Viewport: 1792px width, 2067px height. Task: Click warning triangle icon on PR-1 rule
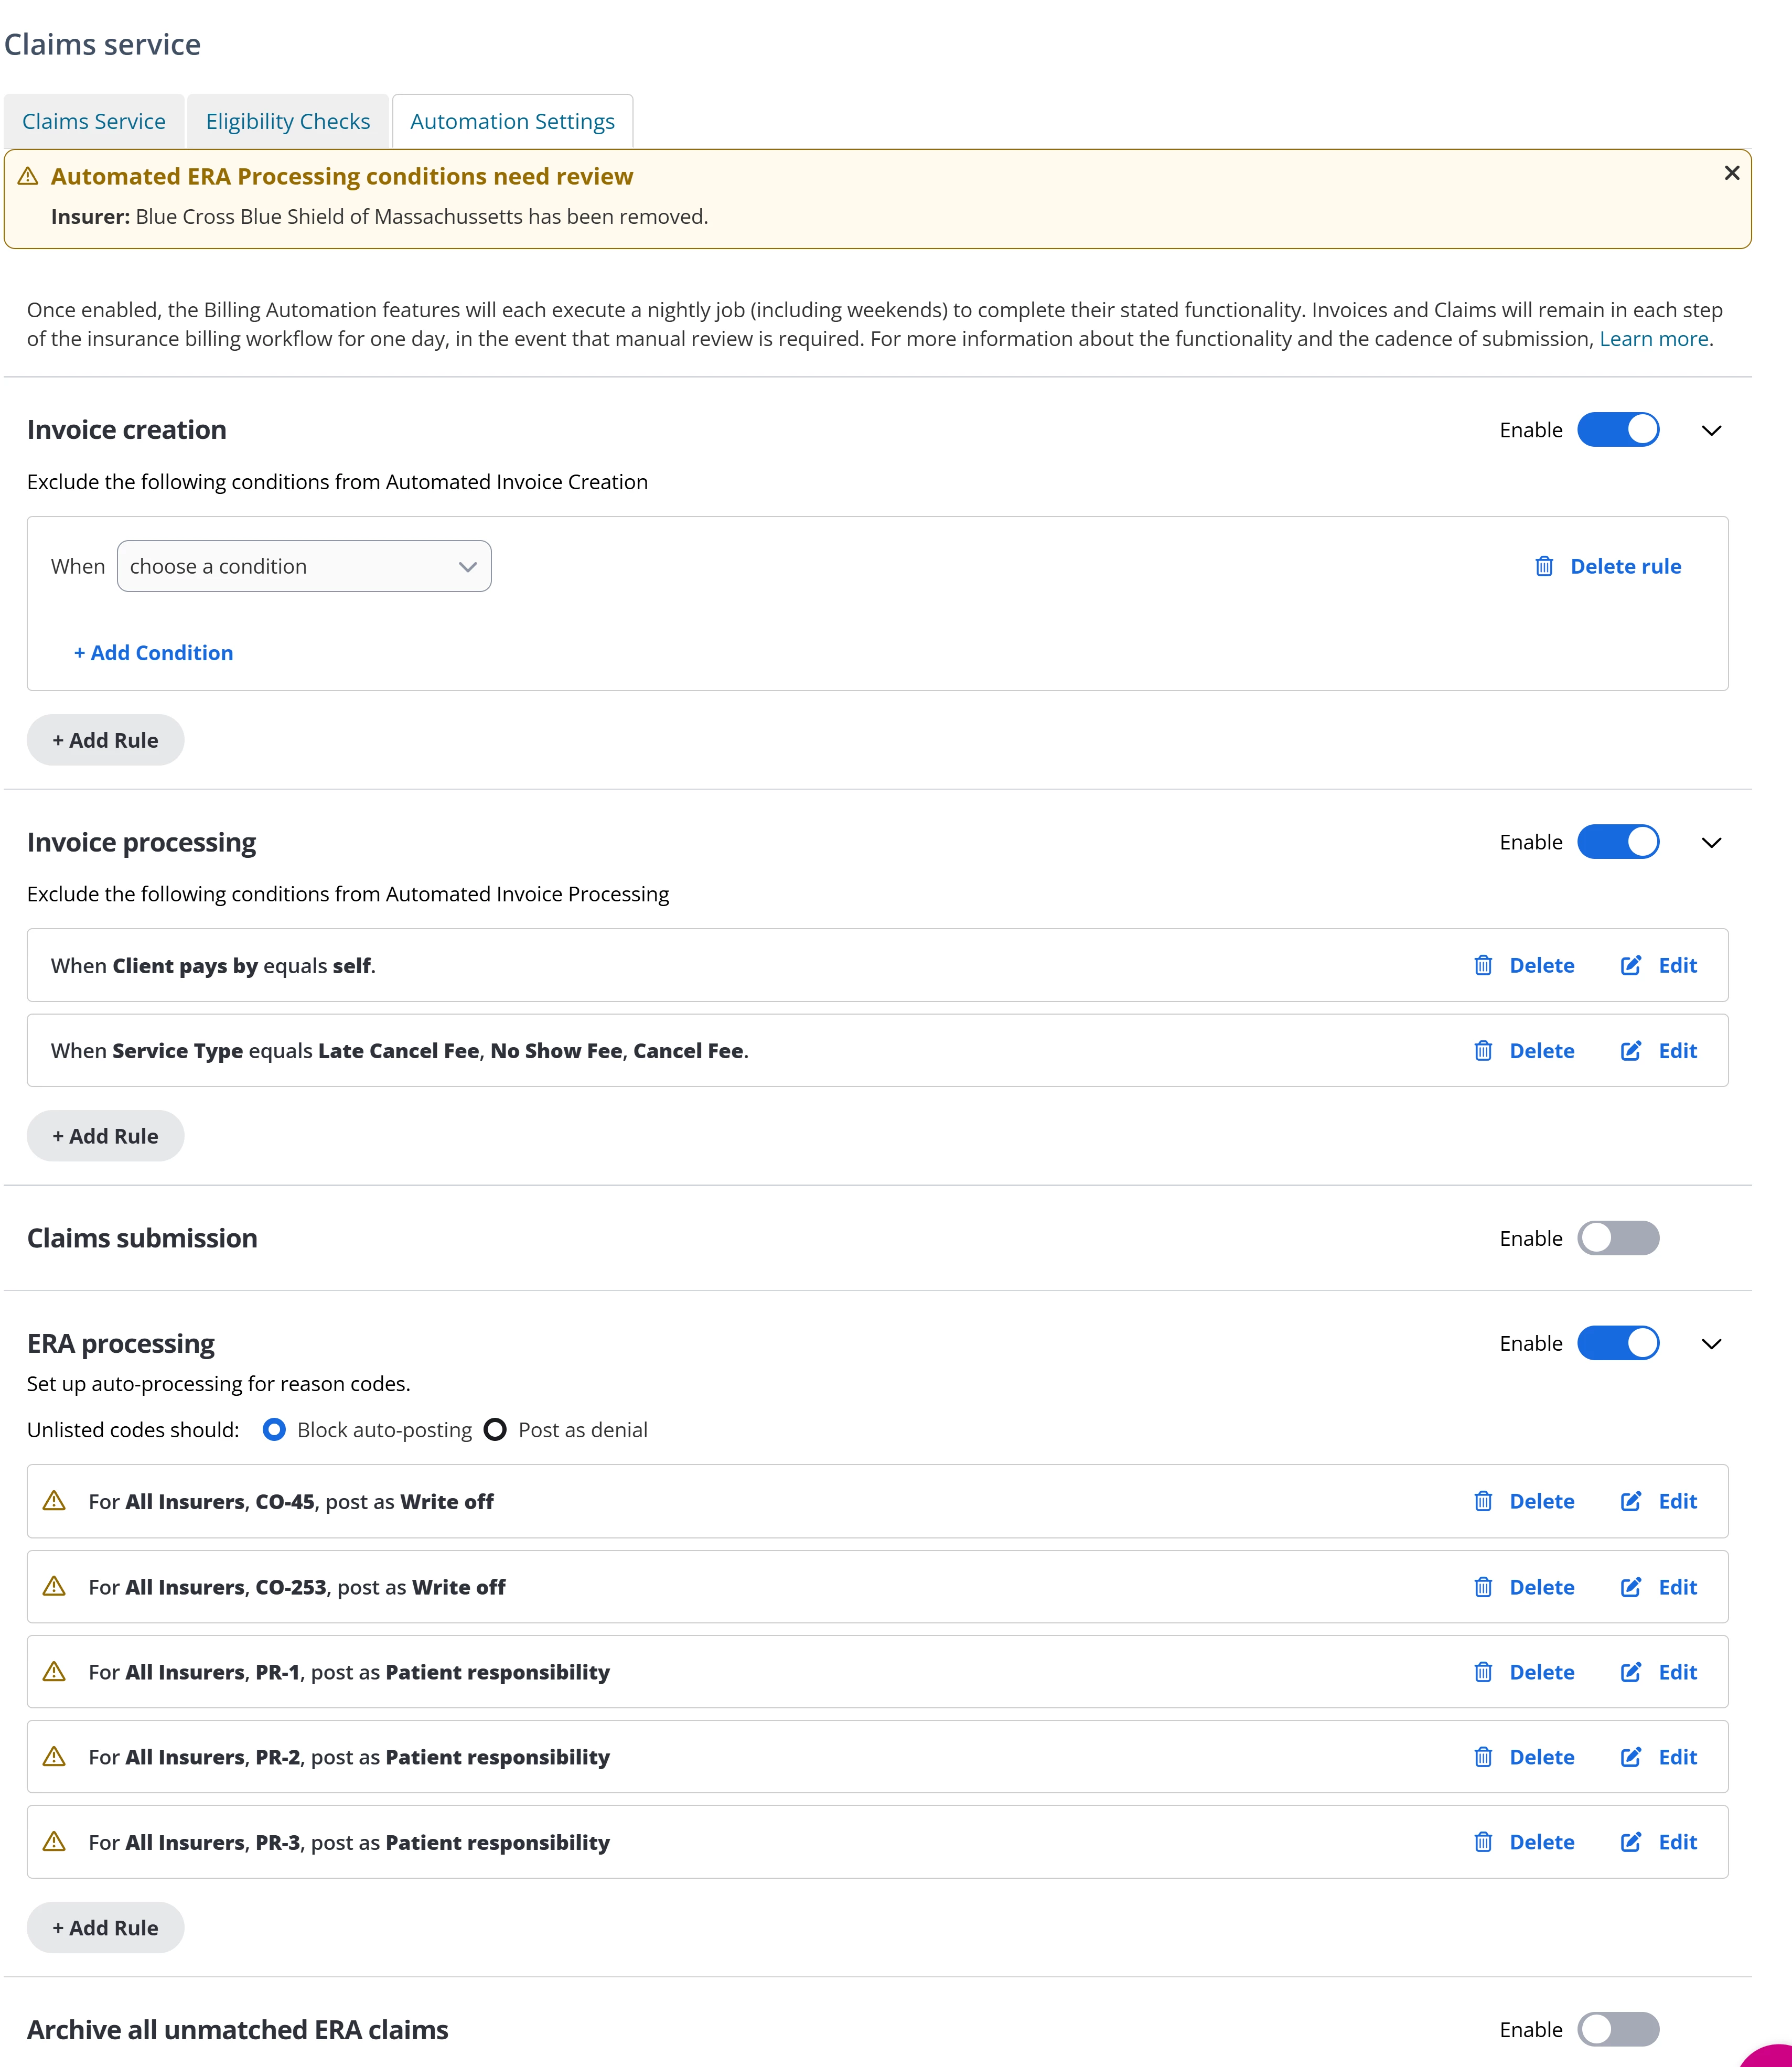coord(55,1672)
